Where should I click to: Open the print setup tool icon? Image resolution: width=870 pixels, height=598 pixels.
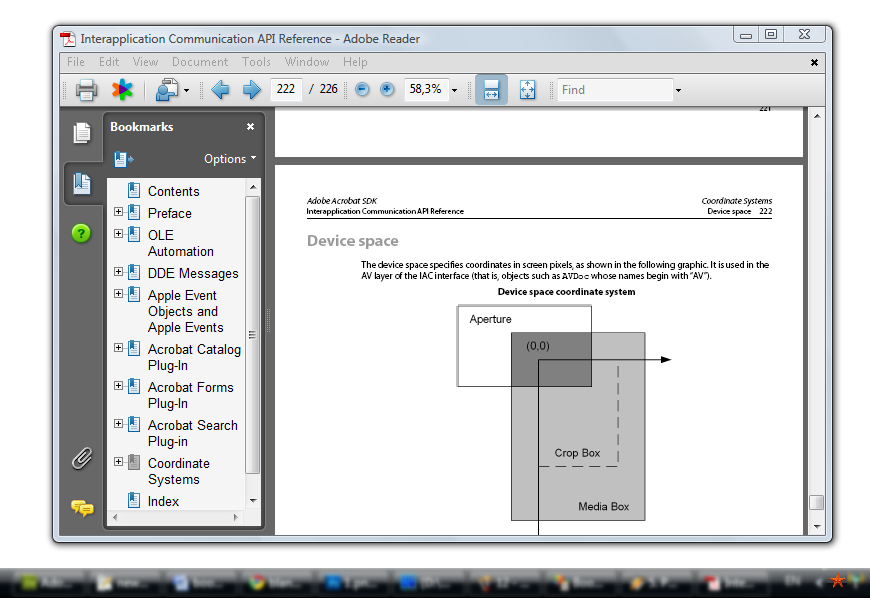pos(166,90)
